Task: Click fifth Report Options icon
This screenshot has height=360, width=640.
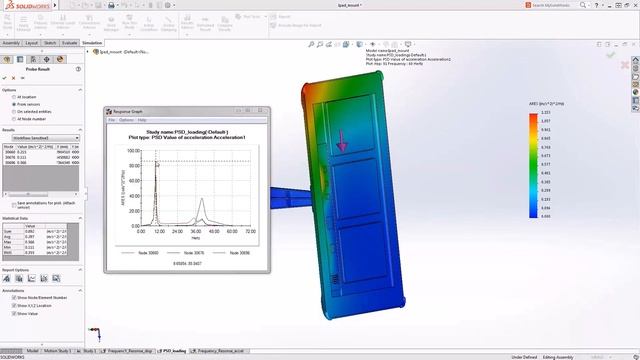Action: (56, 278)
